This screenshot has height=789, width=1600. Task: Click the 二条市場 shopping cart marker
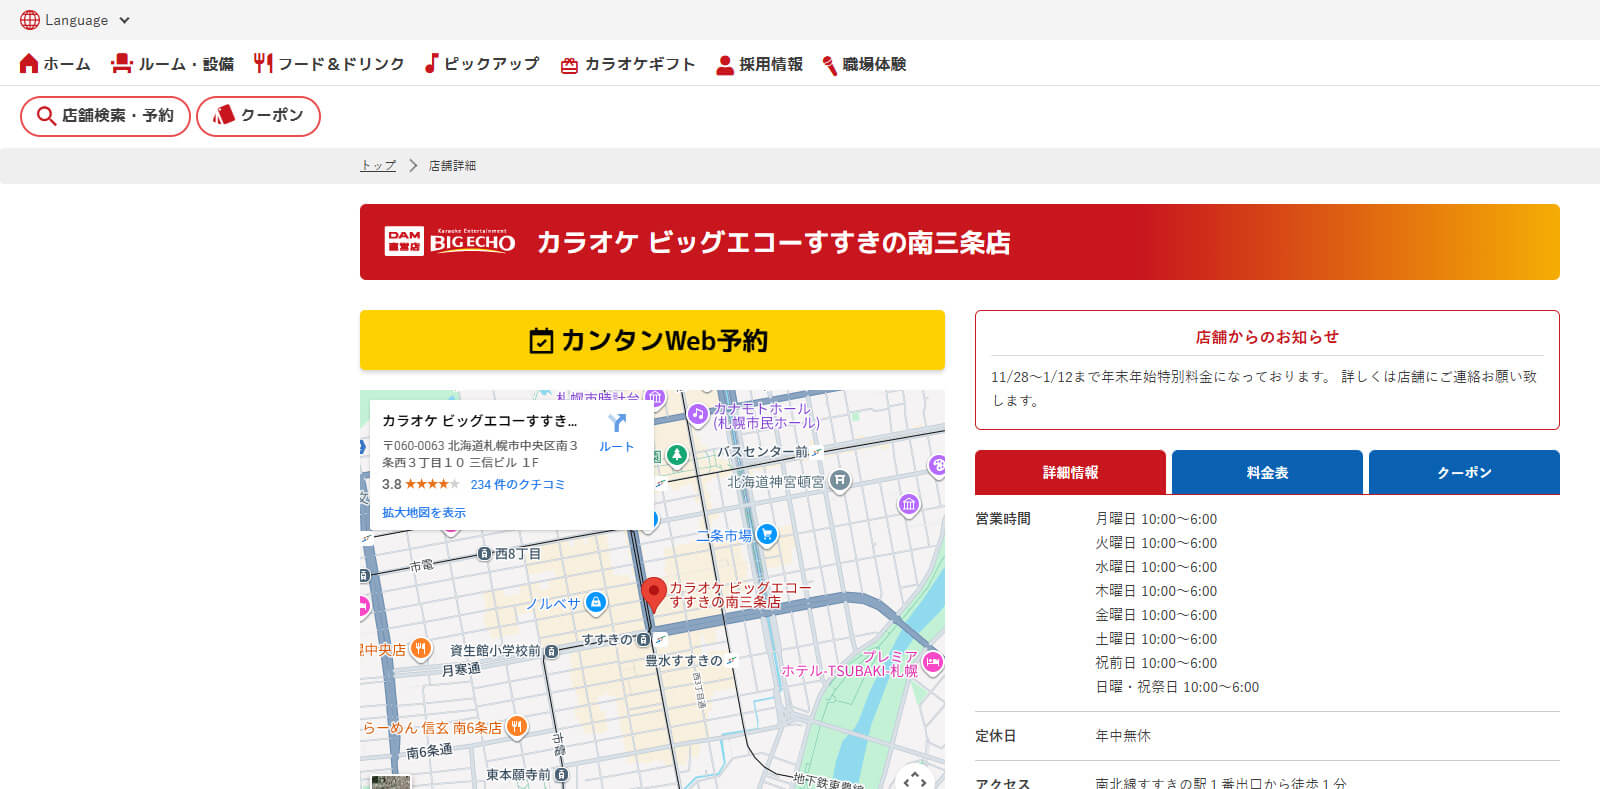pyautogui.click(x=767, y=535)
